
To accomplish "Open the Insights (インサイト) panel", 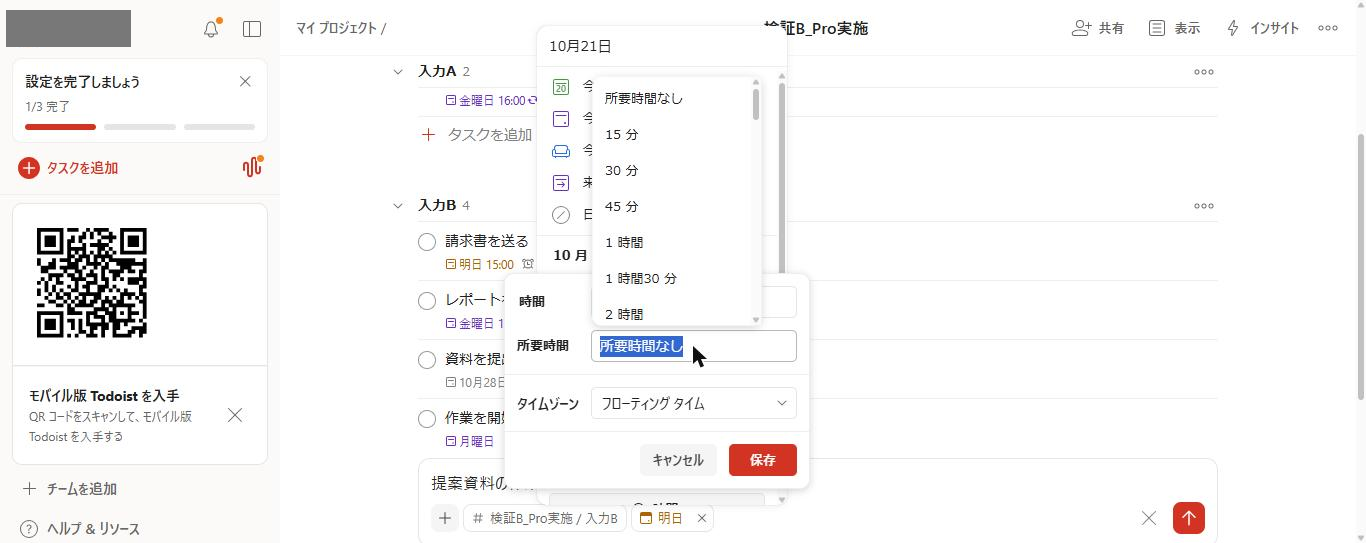I will point(1263,28).
